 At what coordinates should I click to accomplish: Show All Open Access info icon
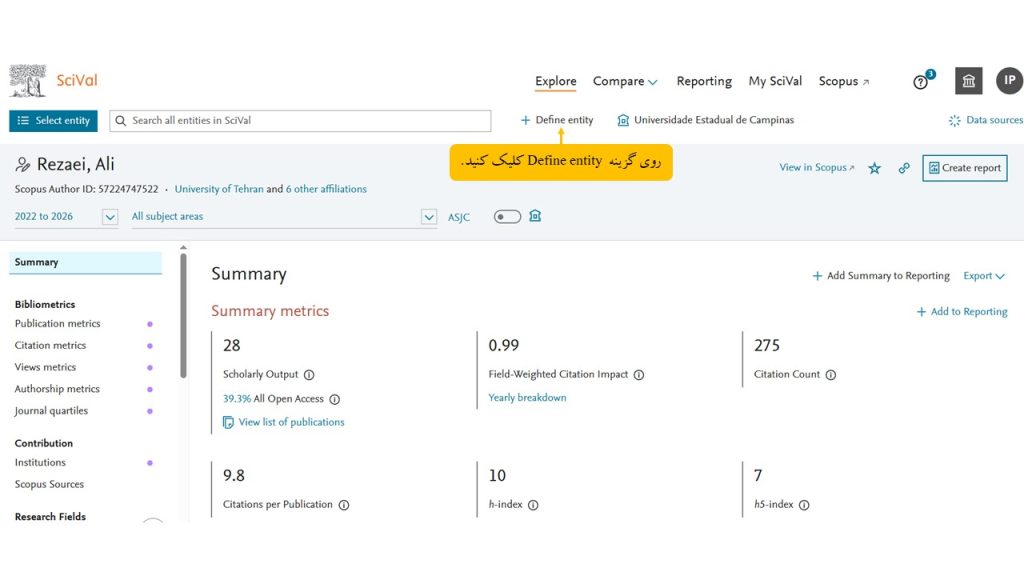[334, 399]
